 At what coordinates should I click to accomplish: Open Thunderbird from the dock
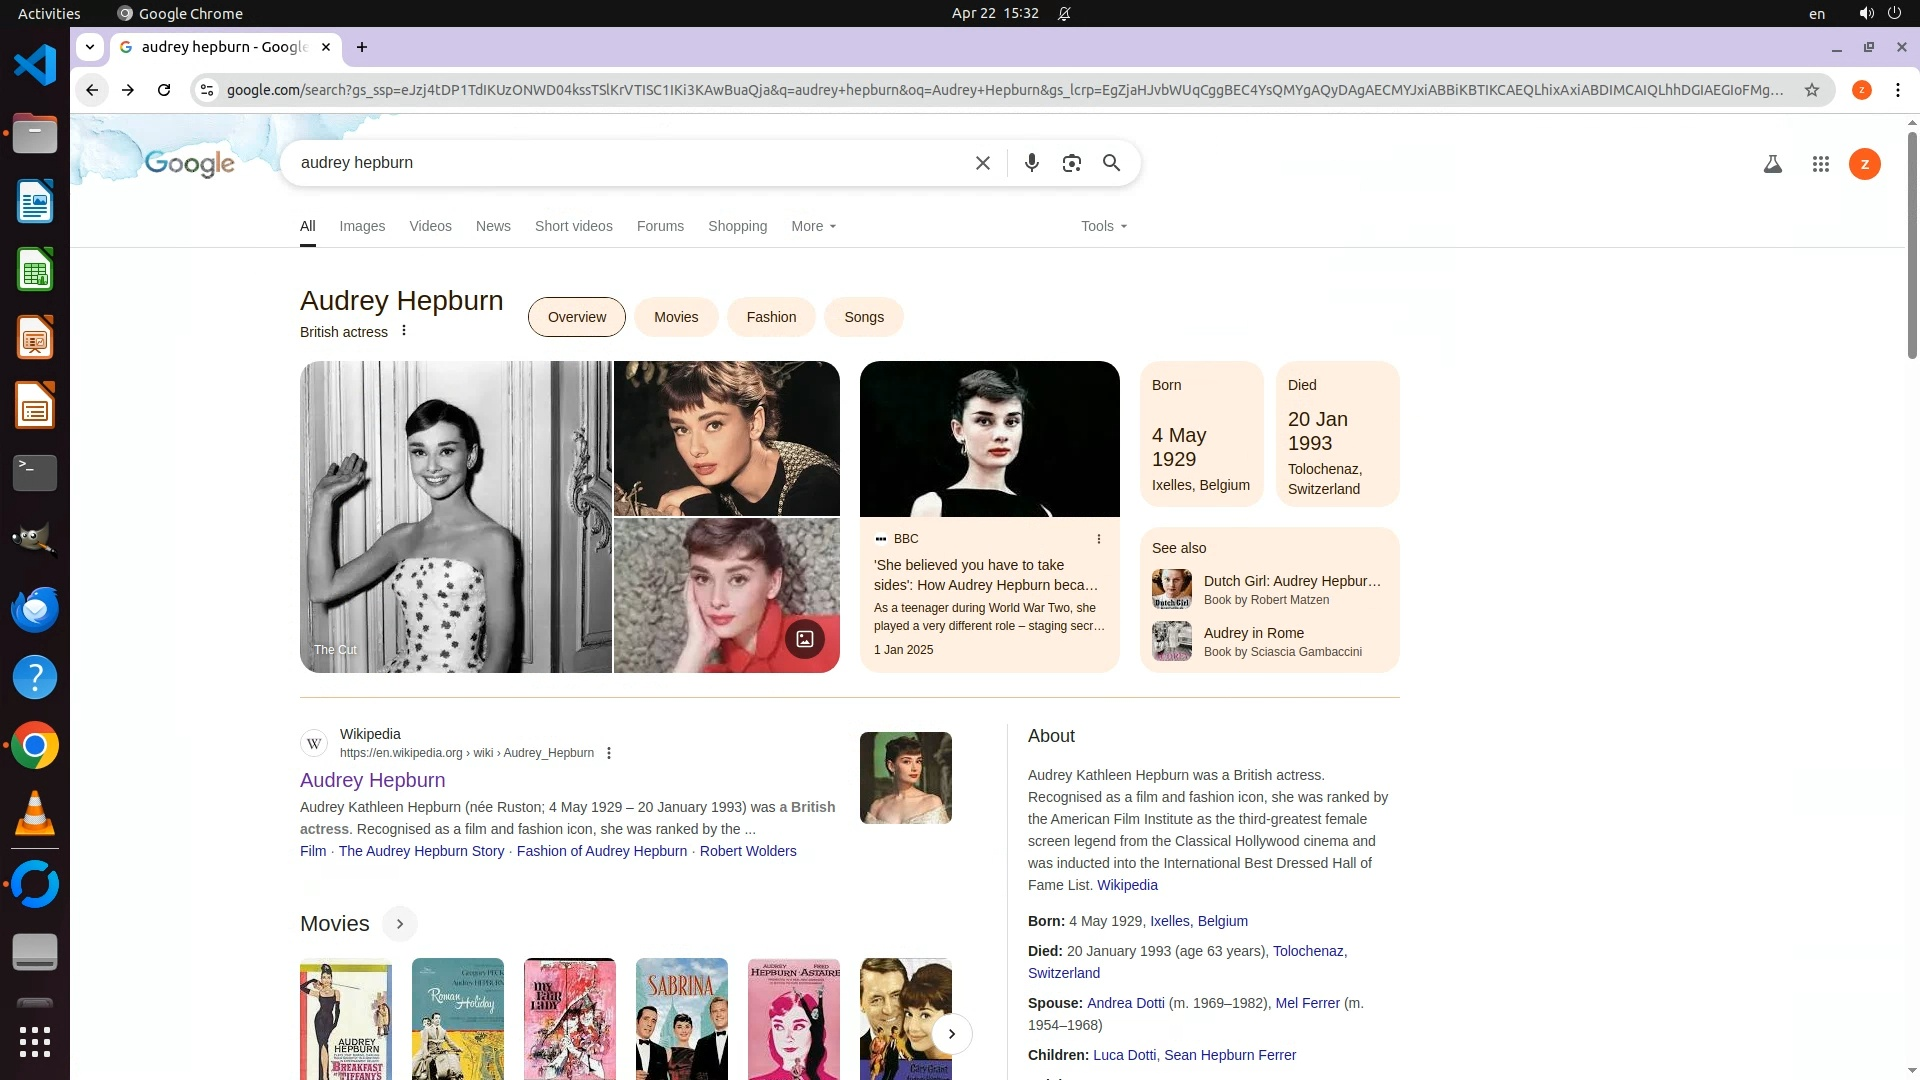click(34, 609)
